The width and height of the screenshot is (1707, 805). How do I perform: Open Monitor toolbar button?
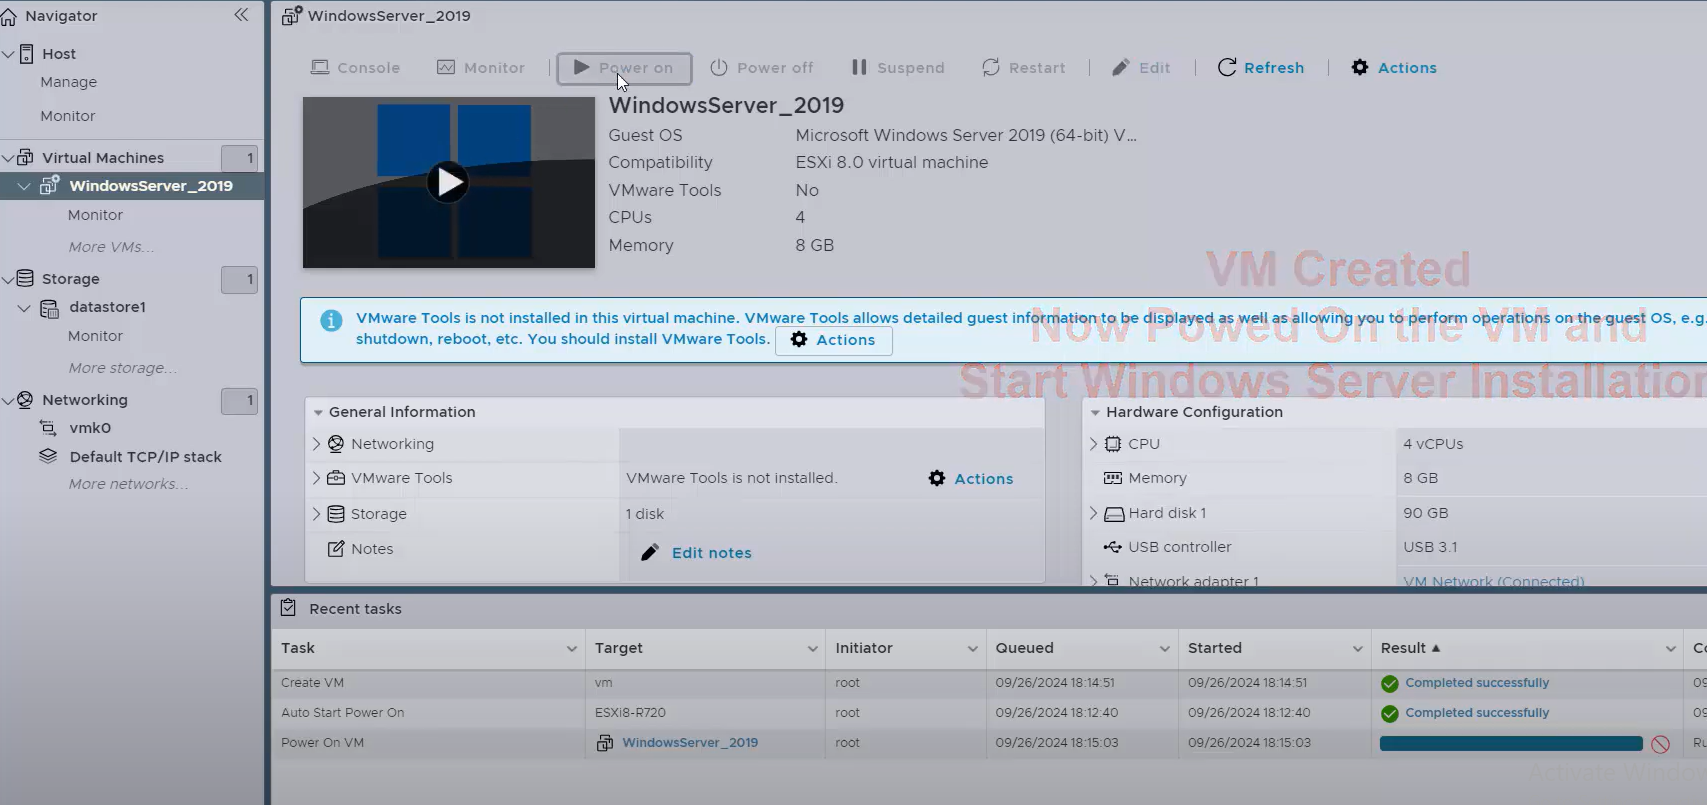(x=481, y=68)
